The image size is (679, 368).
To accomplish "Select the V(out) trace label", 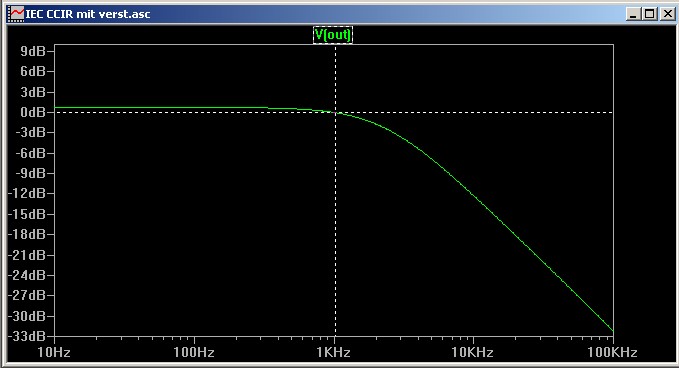I will click(333, 35).
